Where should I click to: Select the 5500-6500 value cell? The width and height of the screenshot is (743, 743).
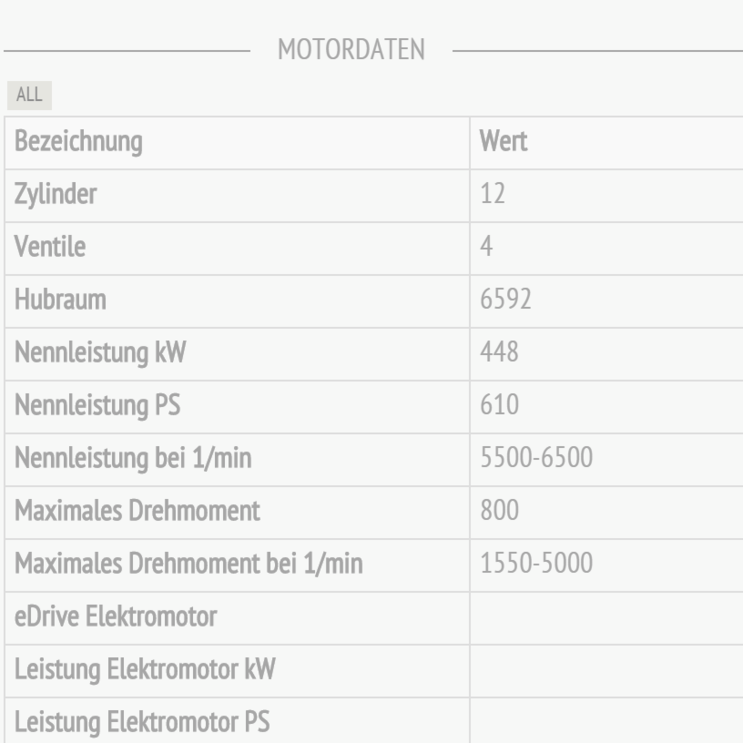point(537,460)
